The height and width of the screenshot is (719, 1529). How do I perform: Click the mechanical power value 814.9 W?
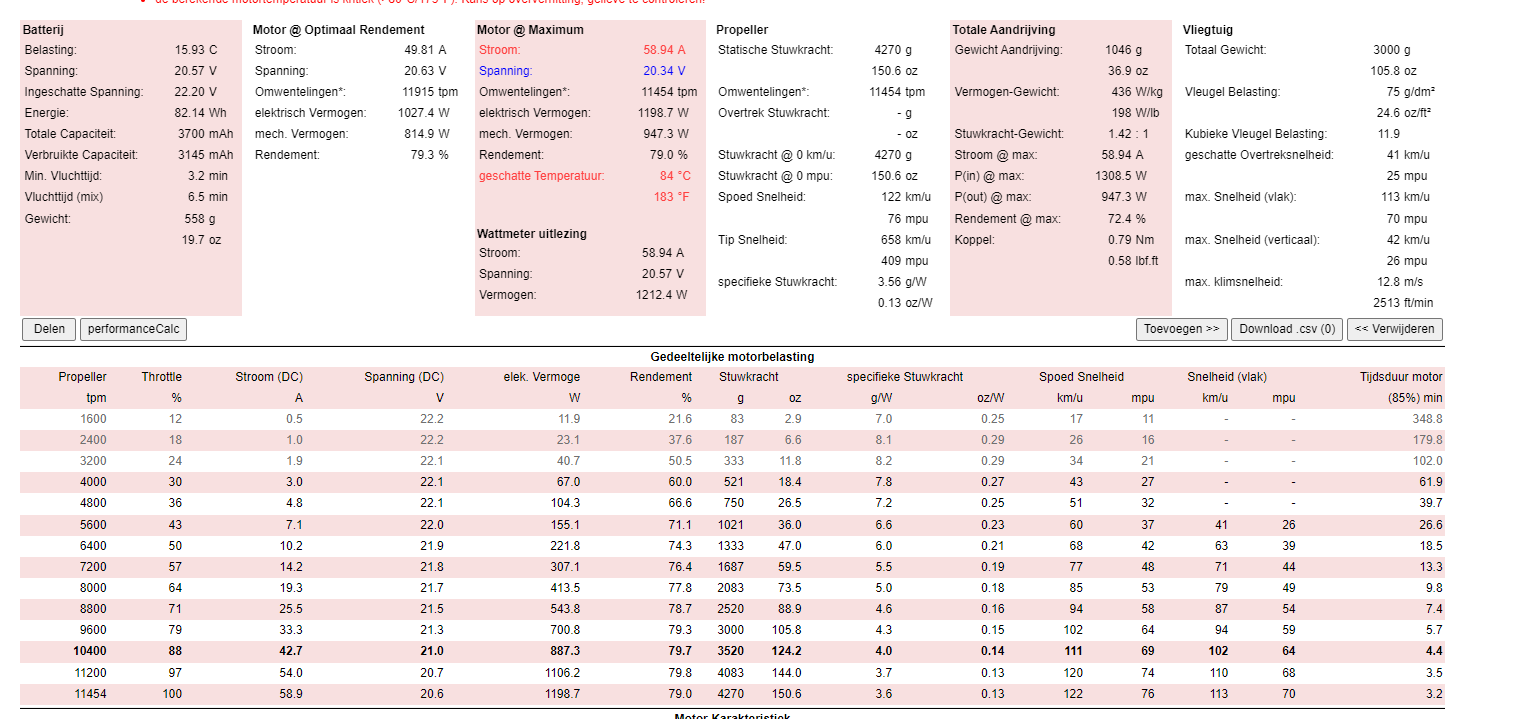[426, 134]
